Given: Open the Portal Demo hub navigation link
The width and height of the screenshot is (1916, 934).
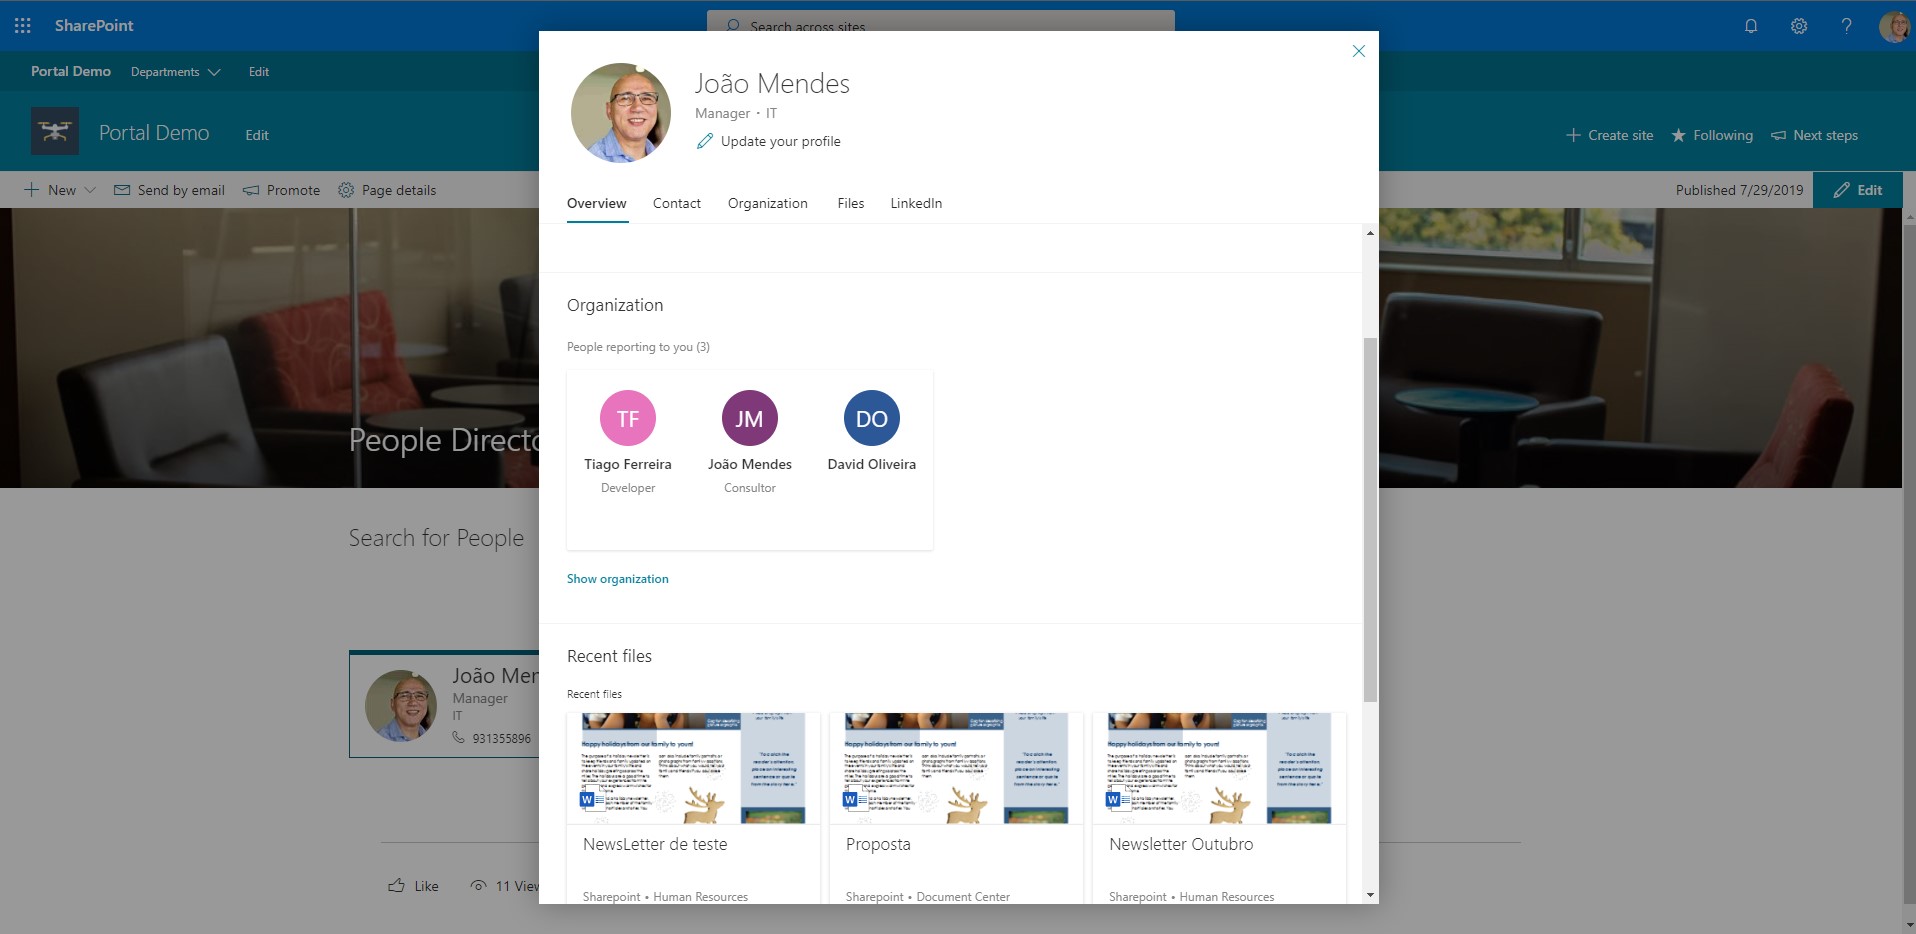Looking at the screenshot, I should point(71,71).
